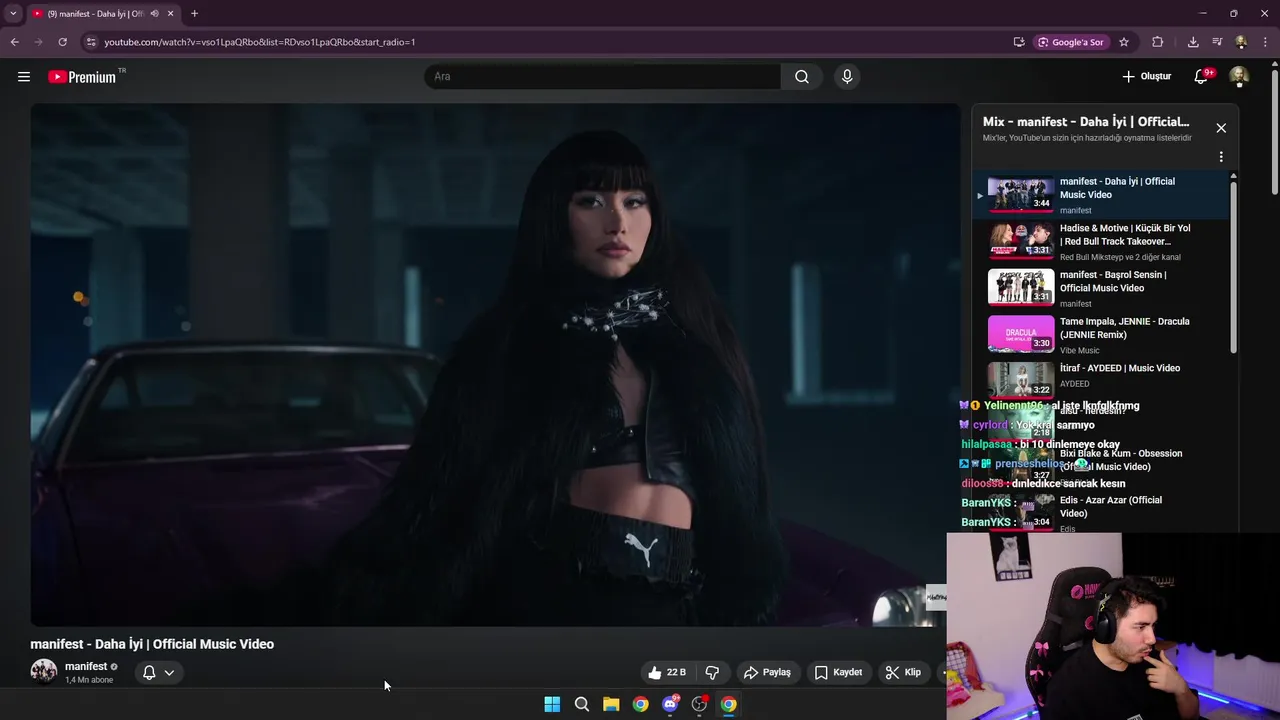Click the video player to pause
The image size is (1280, 720).
(x=495, y=365)
